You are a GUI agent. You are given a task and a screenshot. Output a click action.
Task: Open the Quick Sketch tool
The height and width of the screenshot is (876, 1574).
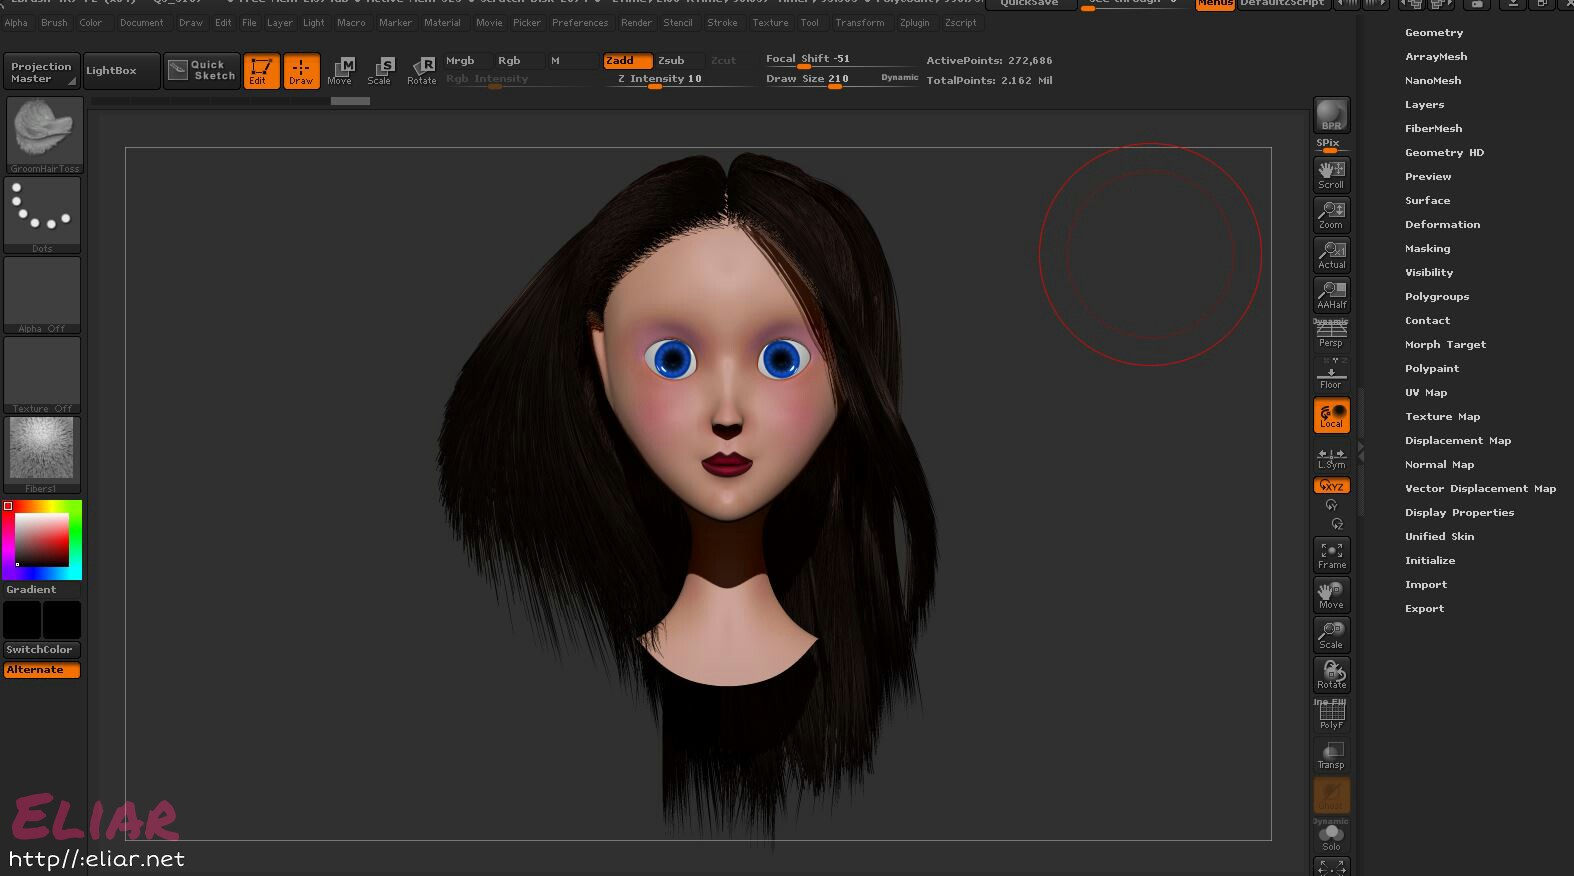tap(202, 70)
